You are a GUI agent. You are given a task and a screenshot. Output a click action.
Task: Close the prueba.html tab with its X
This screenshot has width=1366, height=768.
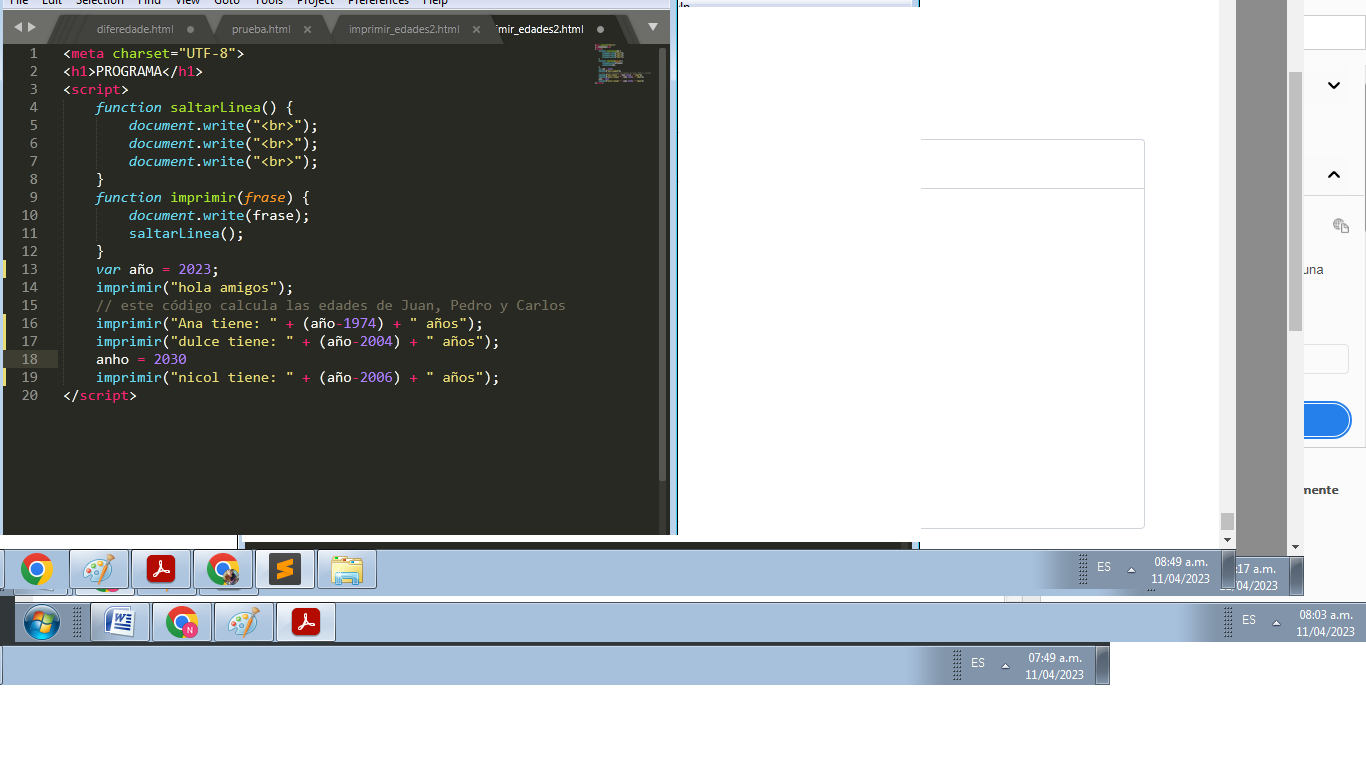pos(307,30)
